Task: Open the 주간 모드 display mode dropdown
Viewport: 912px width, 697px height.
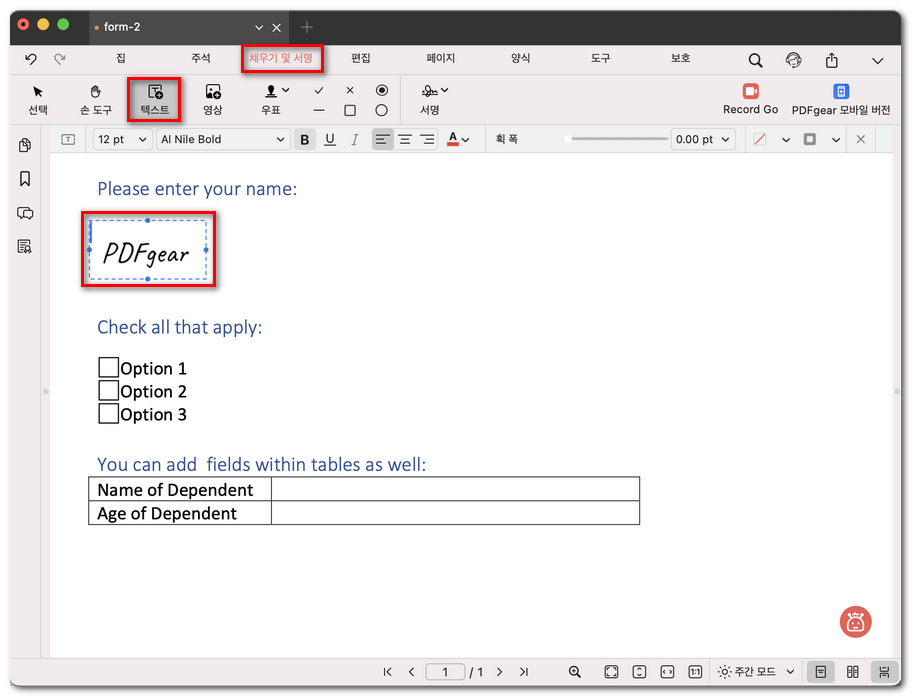Action: 757,672
